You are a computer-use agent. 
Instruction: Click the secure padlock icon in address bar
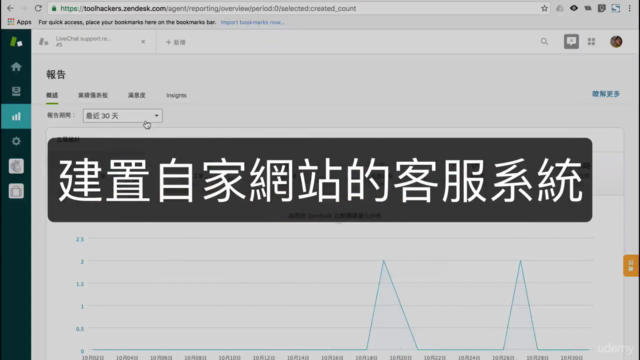(54, 8)
